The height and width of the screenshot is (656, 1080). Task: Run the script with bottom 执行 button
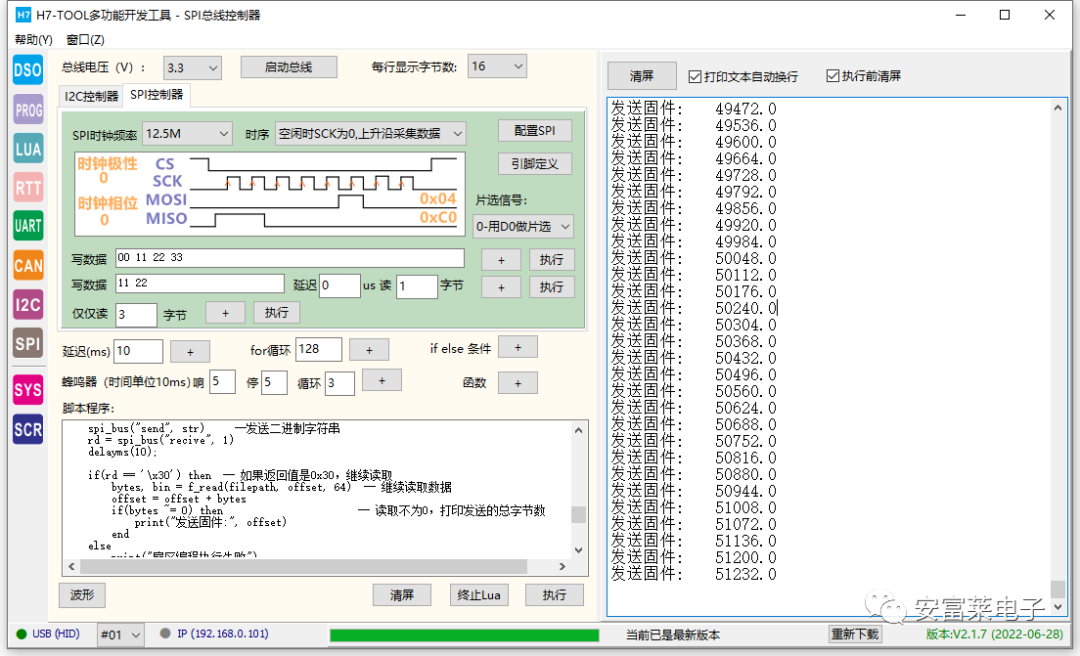554,595
